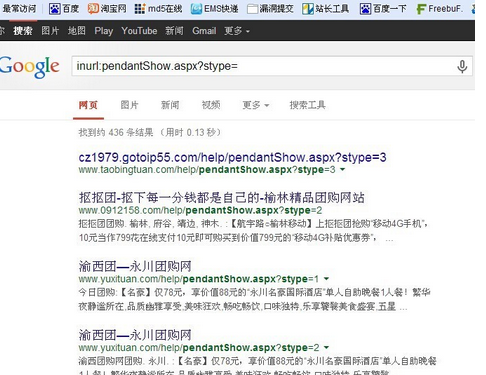Open the 百度一下 bookmark icon

pos(365,9)
